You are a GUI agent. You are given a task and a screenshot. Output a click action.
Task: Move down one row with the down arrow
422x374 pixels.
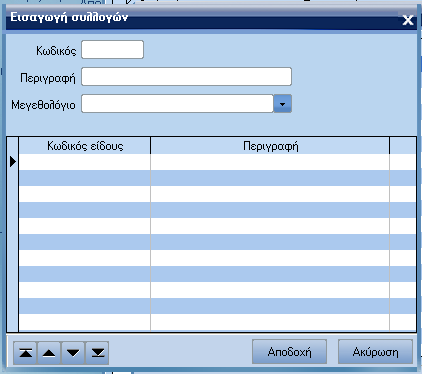click(x=73, y=353)
